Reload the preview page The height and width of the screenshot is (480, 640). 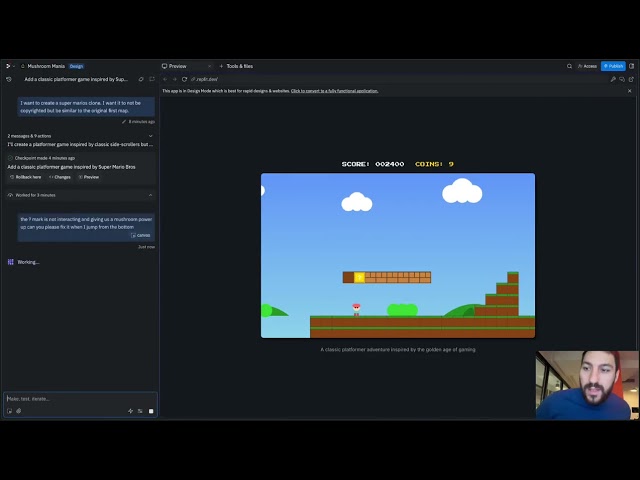pyautogui.click(x=184, y=79)
